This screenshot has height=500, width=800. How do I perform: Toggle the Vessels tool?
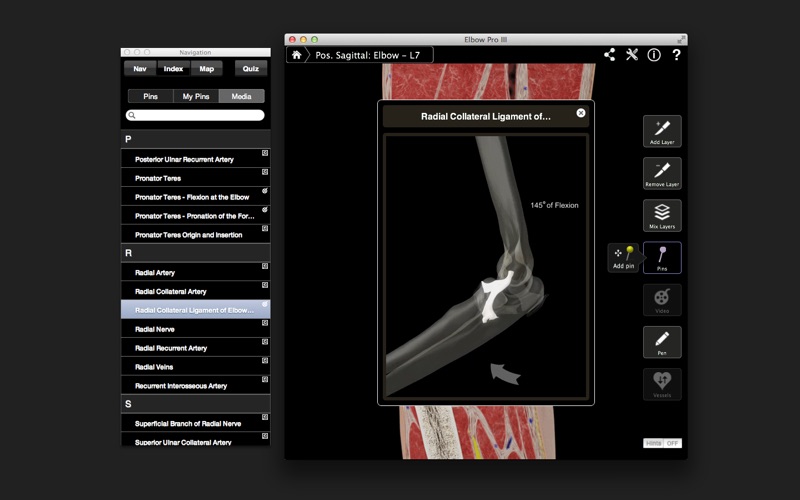coord(662,384)
